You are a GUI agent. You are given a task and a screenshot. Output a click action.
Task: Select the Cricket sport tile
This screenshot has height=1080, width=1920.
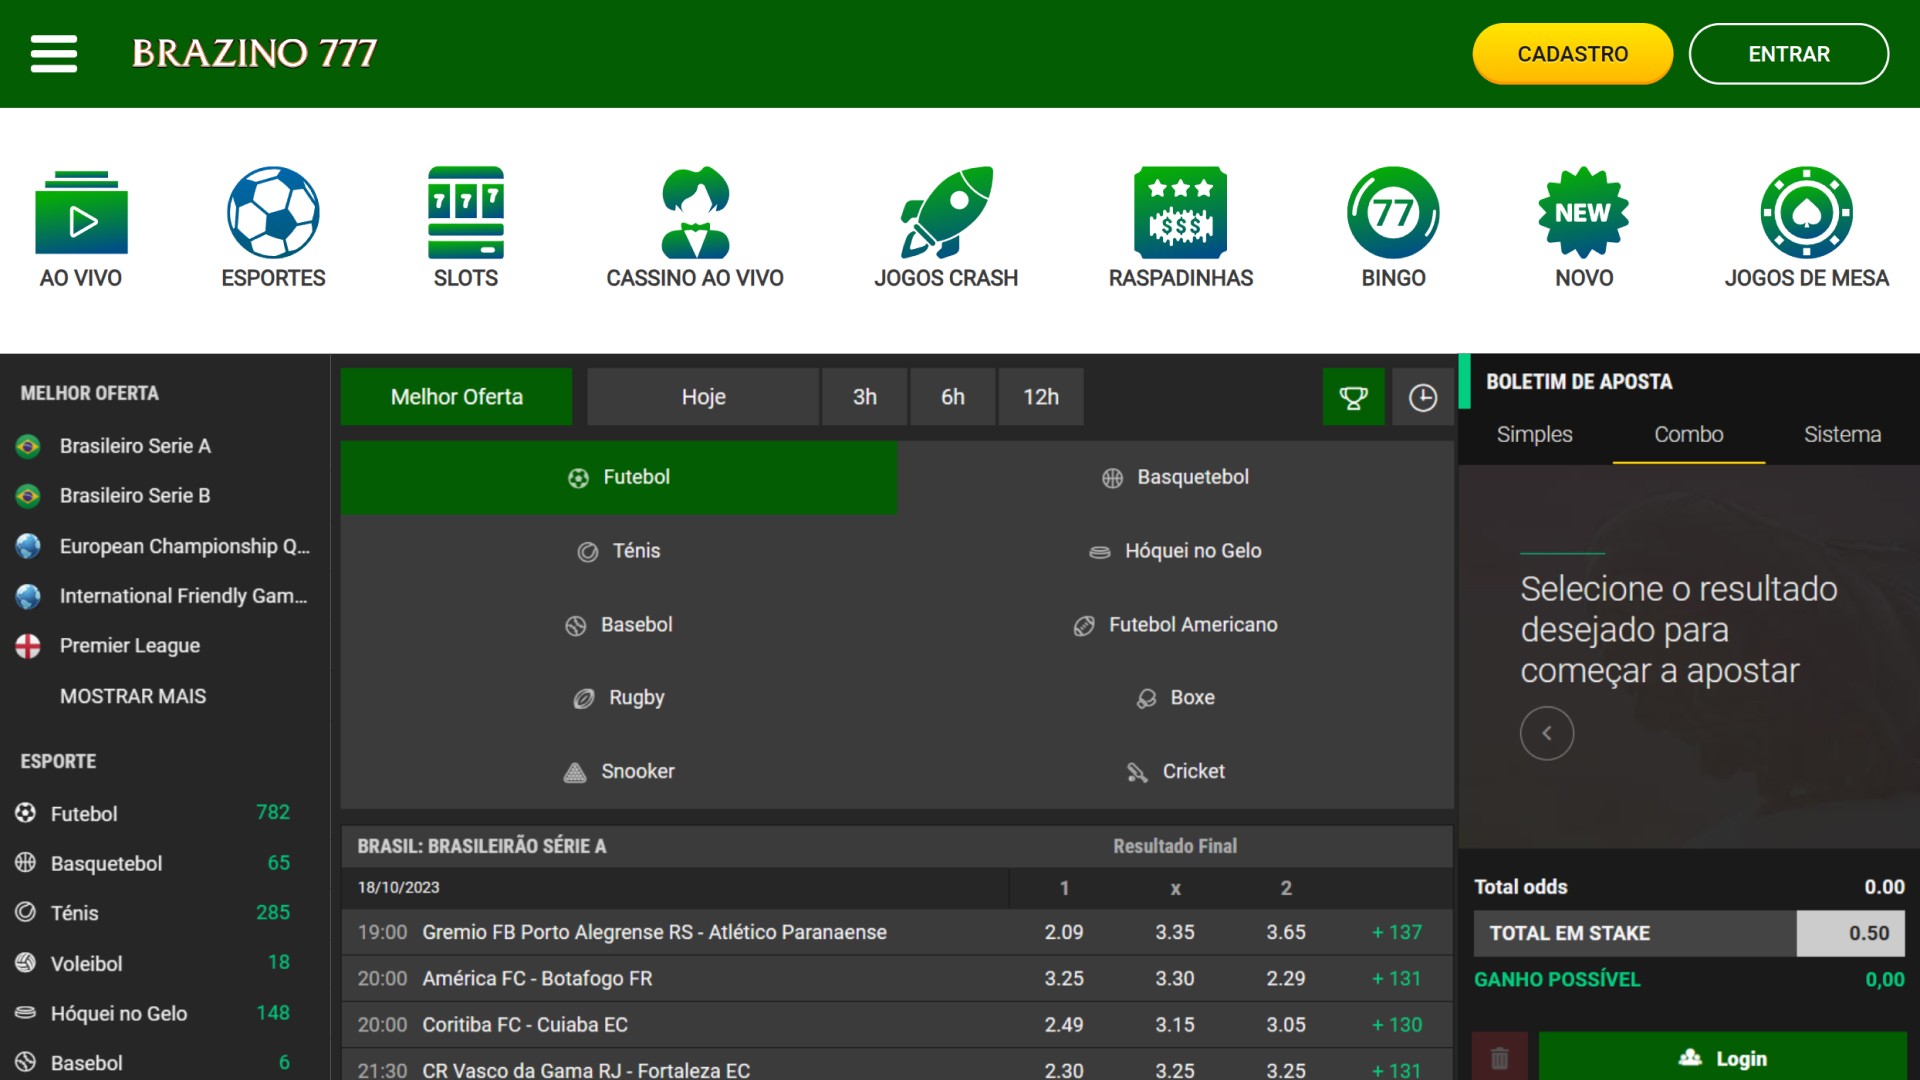pyautogui.click(x=1175, y=772)
